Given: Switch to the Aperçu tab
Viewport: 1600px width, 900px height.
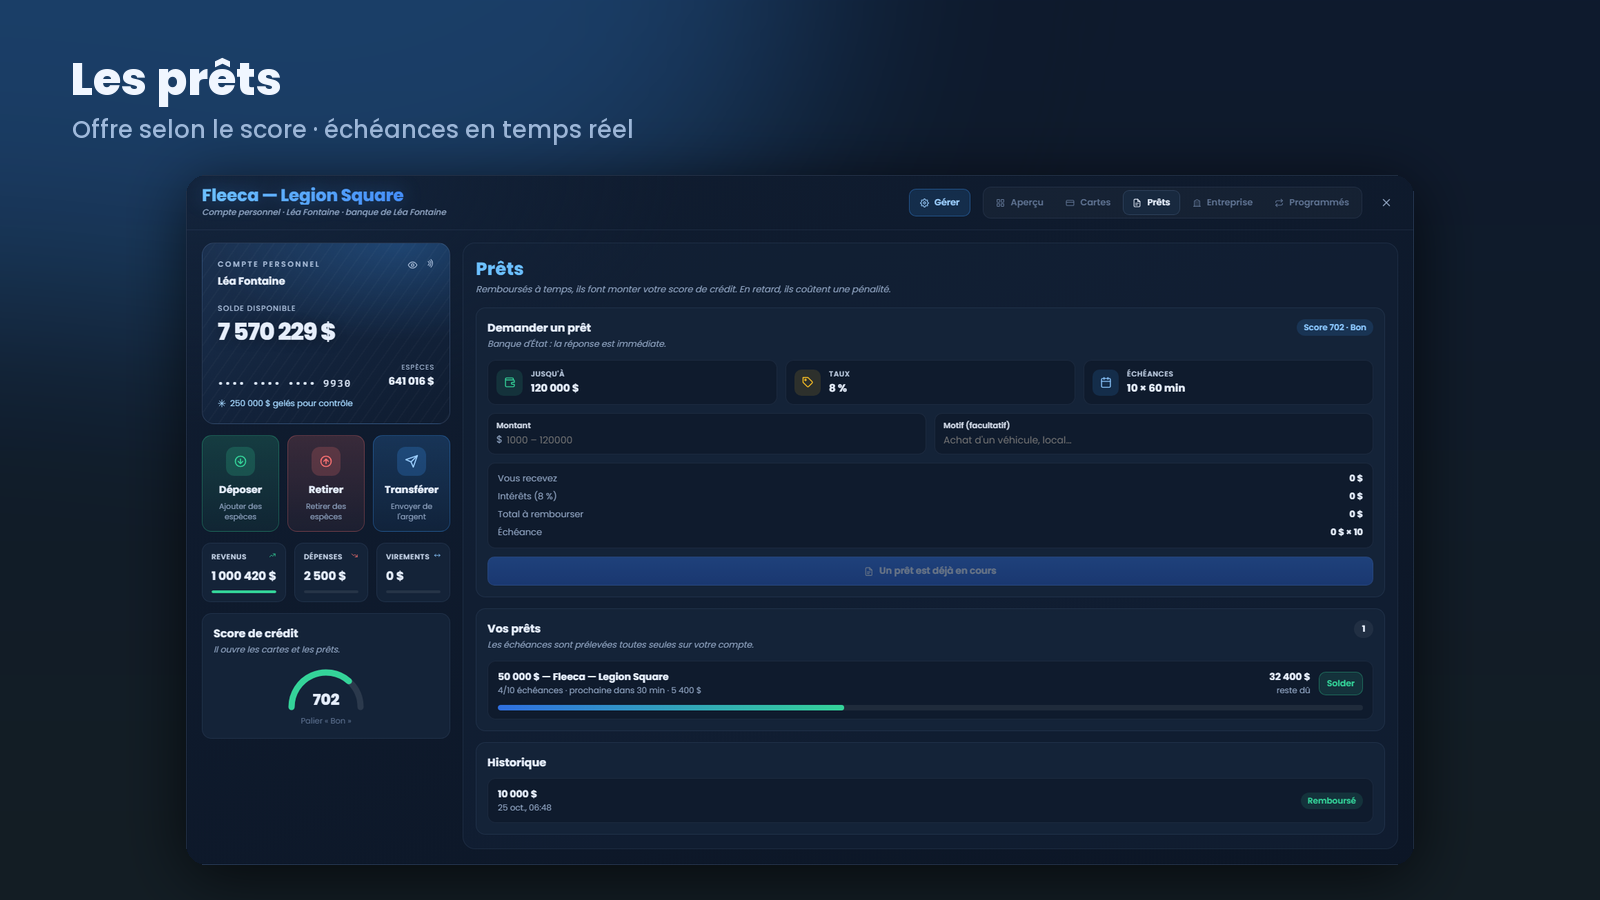Looking at the screenshot, I should click(1019, 203).
